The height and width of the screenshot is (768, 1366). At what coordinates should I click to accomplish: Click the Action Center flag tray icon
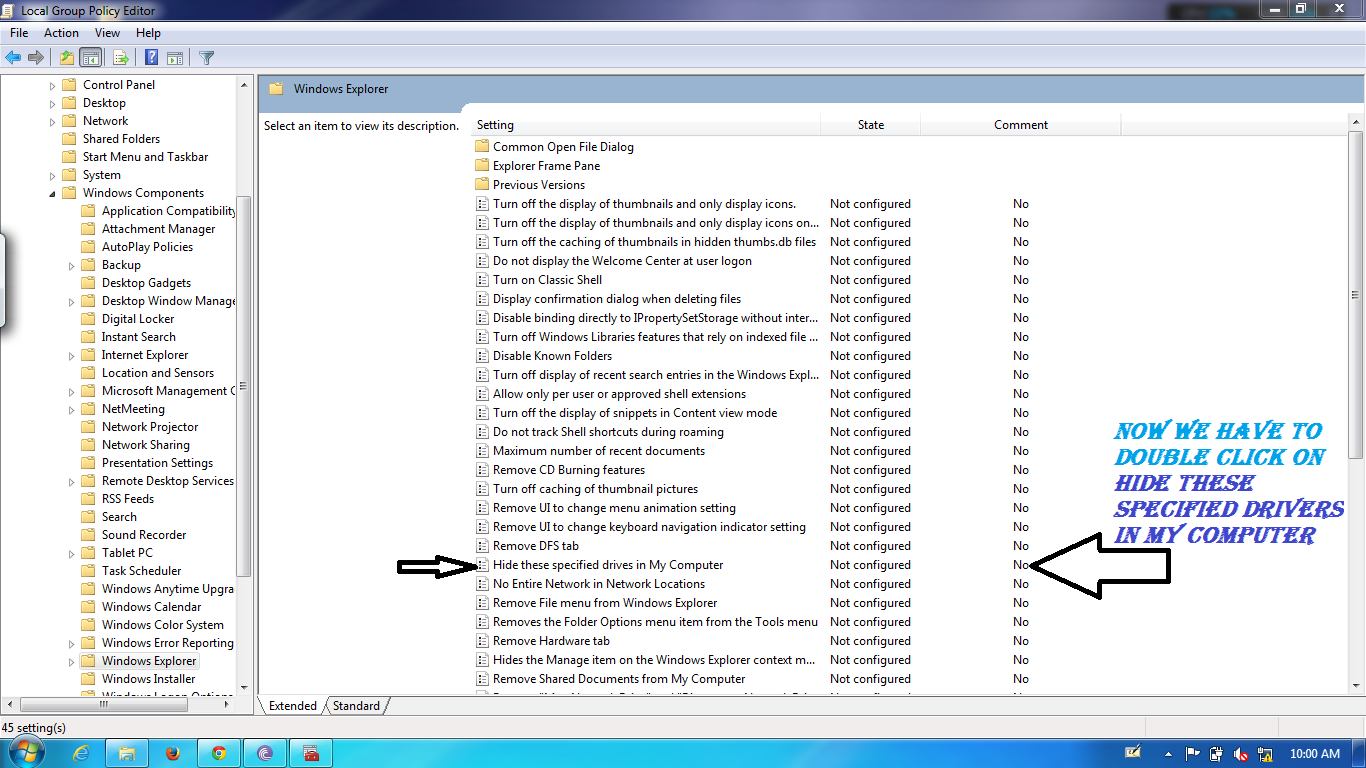coord(1193,754)
